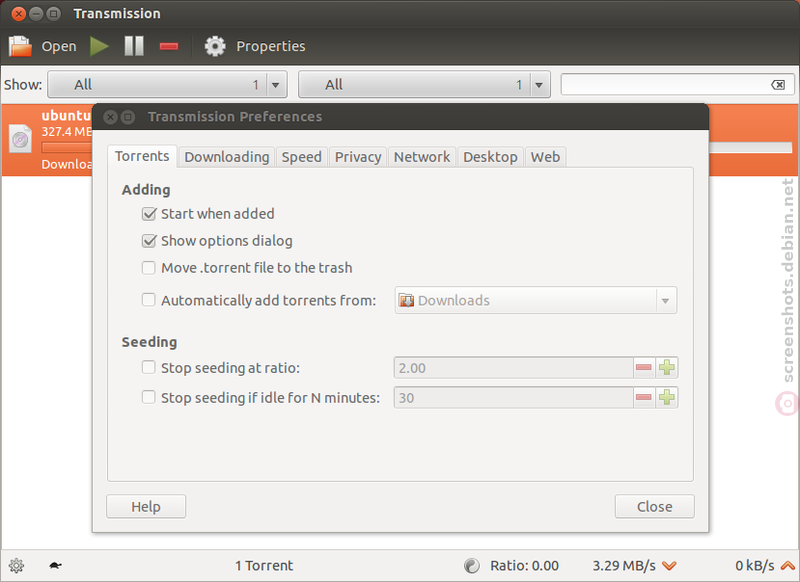The image size is (800, 582).
Task: Select the Desktop tab
Action: pyautogui.click(x=490, y=157)
